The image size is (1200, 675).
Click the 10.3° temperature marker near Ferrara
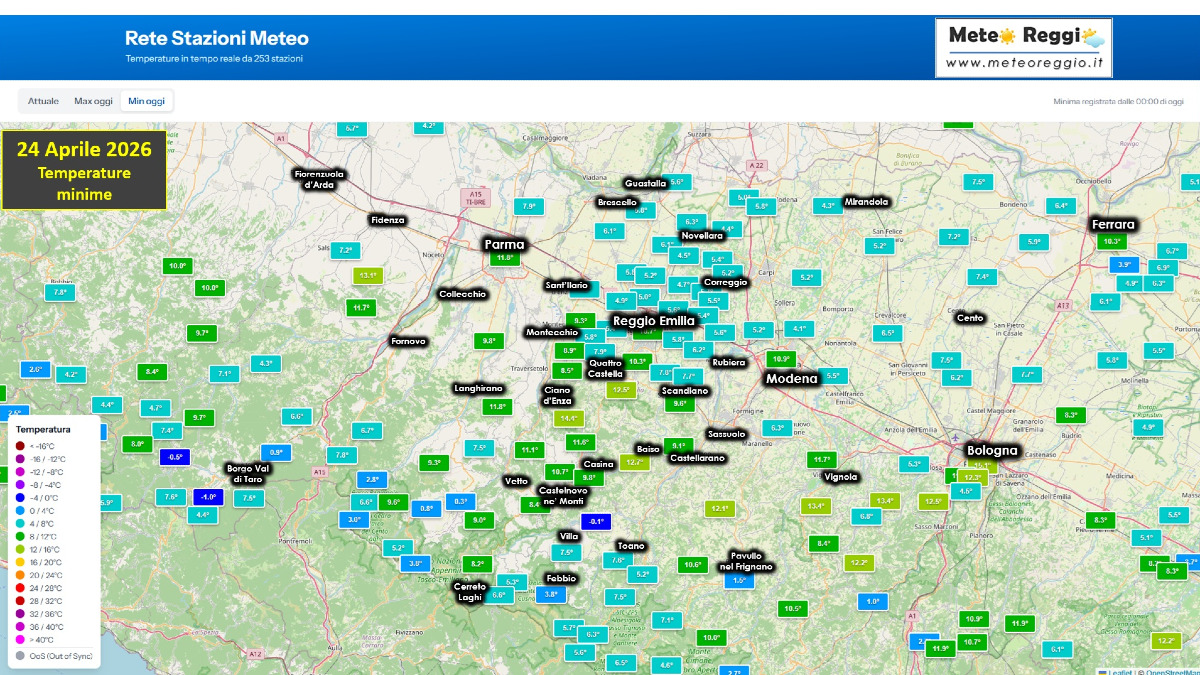pos(1112,241)
